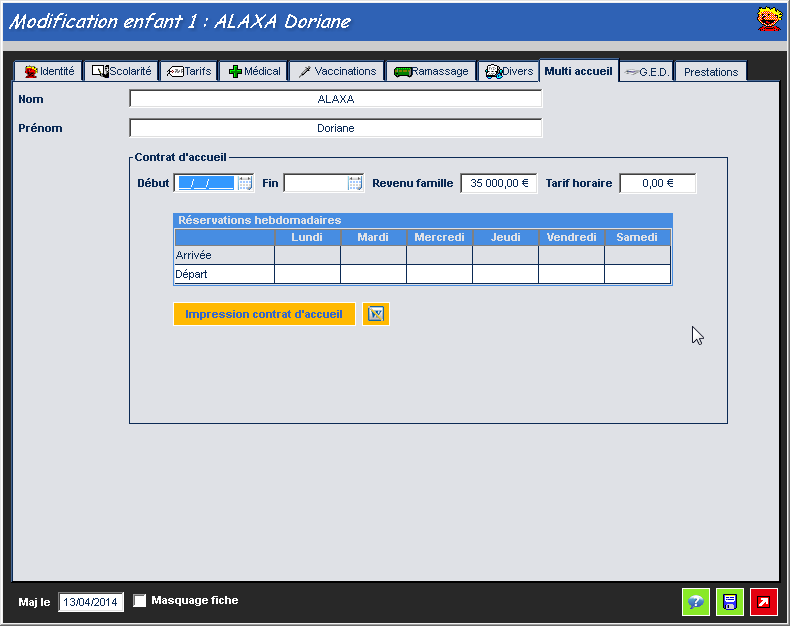This screenshot has width=790, height=626.
Task: Click the Word export icon button
Action: point(376,314)
